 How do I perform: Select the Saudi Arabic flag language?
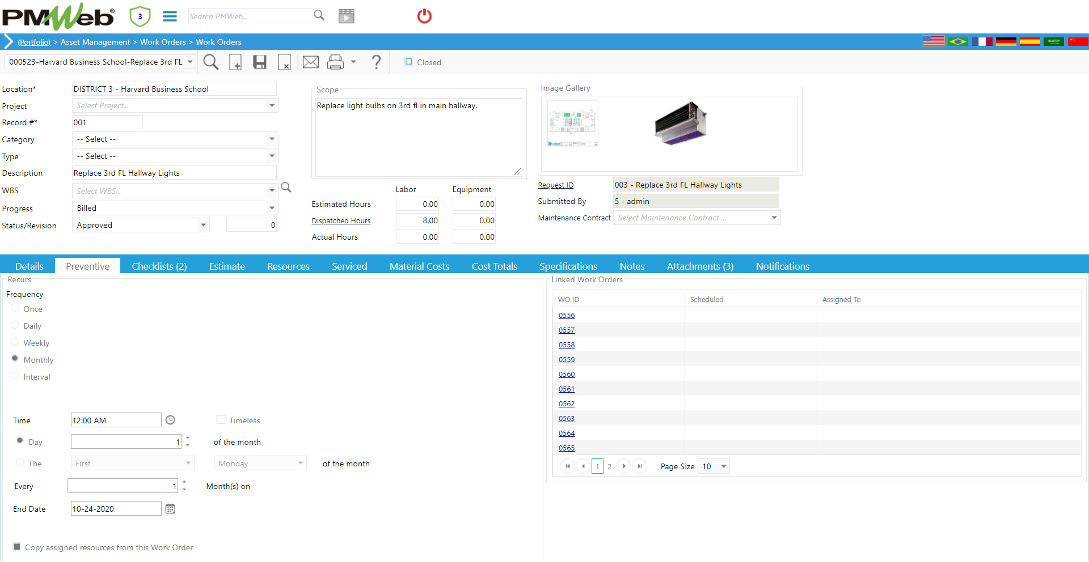[1054, 42]
